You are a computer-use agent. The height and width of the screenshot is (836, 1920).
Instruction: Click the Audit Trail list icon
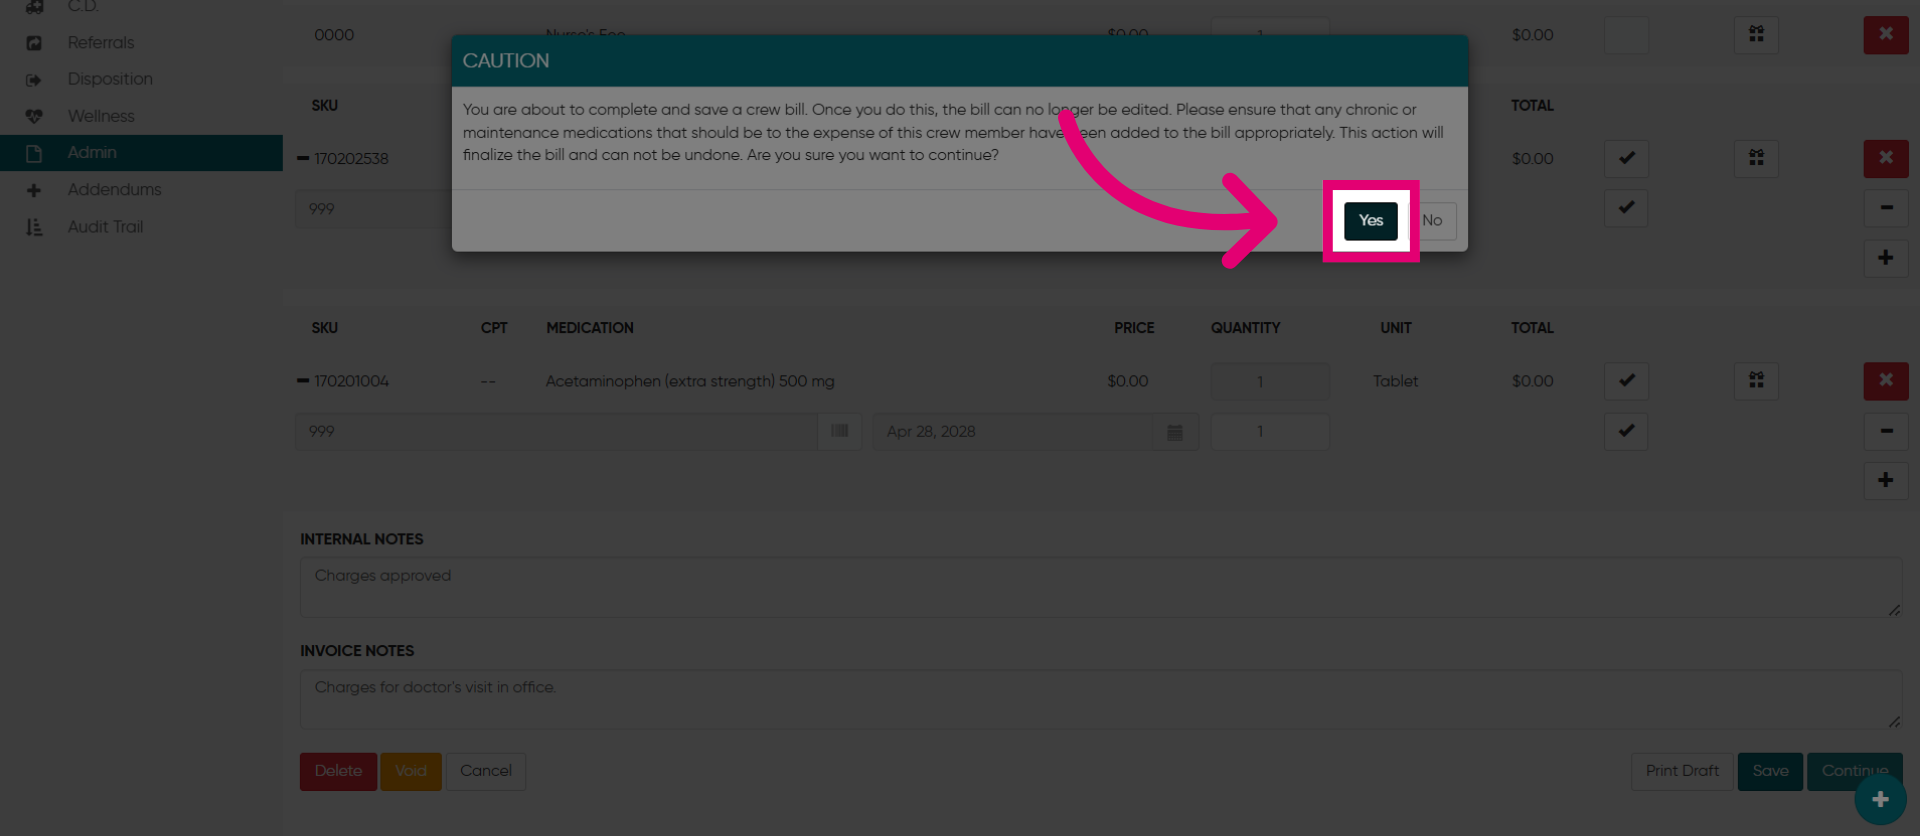[34, 227]
